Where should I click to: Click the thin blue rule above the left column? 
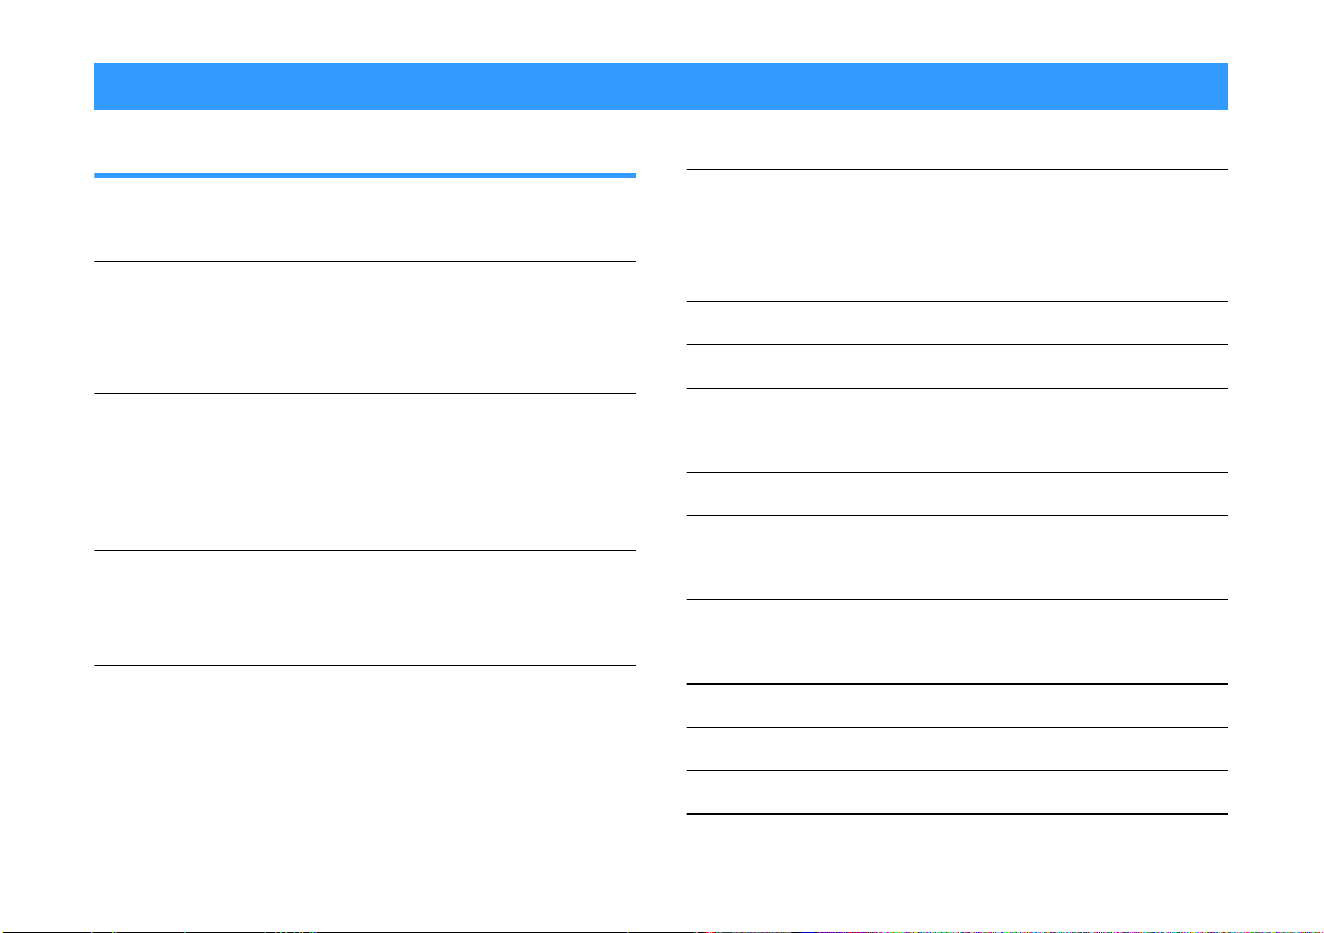point(365,176)
